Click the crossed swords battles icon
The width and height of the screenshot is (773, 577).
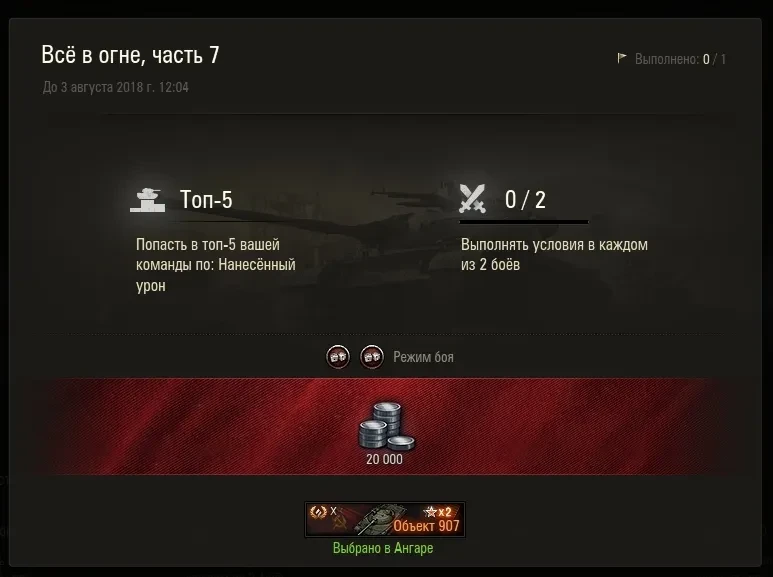(472, 199)
